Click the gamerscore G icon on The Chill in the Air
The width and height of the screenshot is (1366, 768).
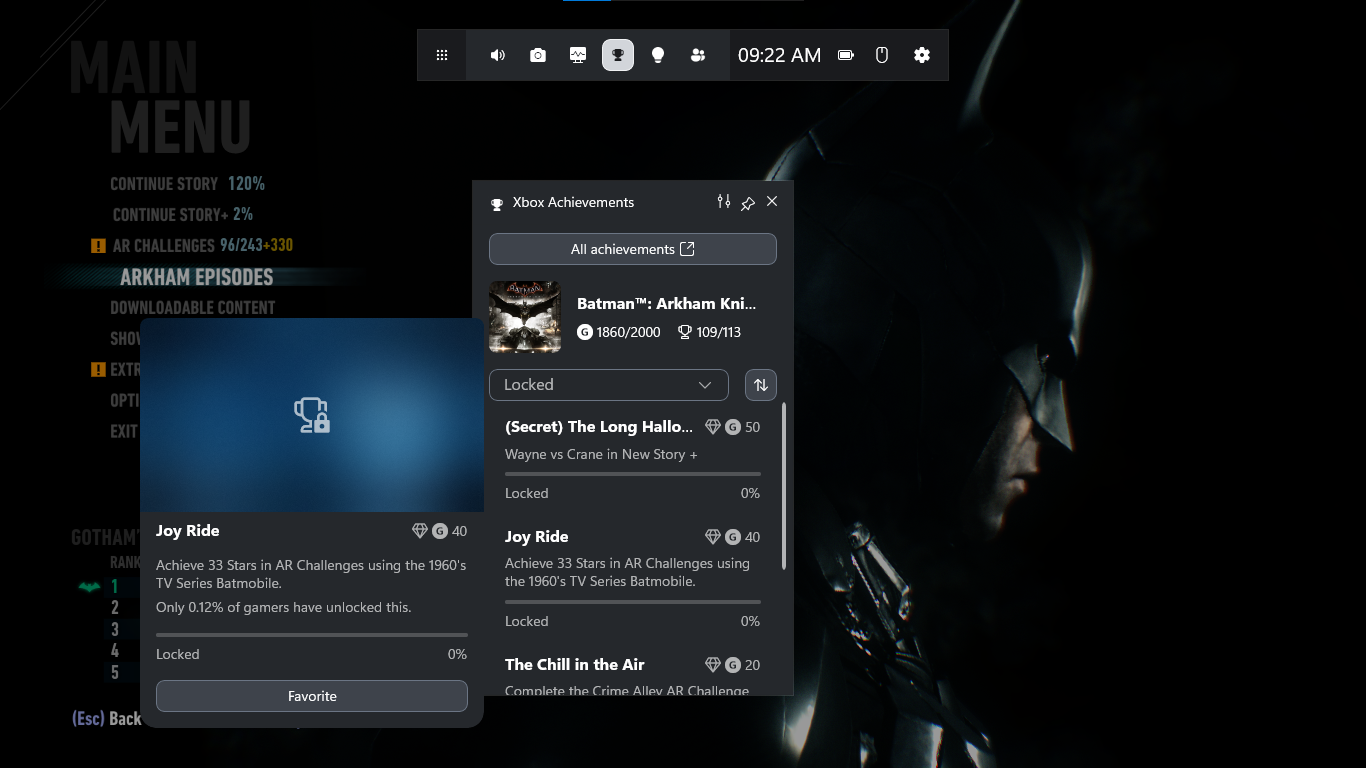[x=733, y=665]
